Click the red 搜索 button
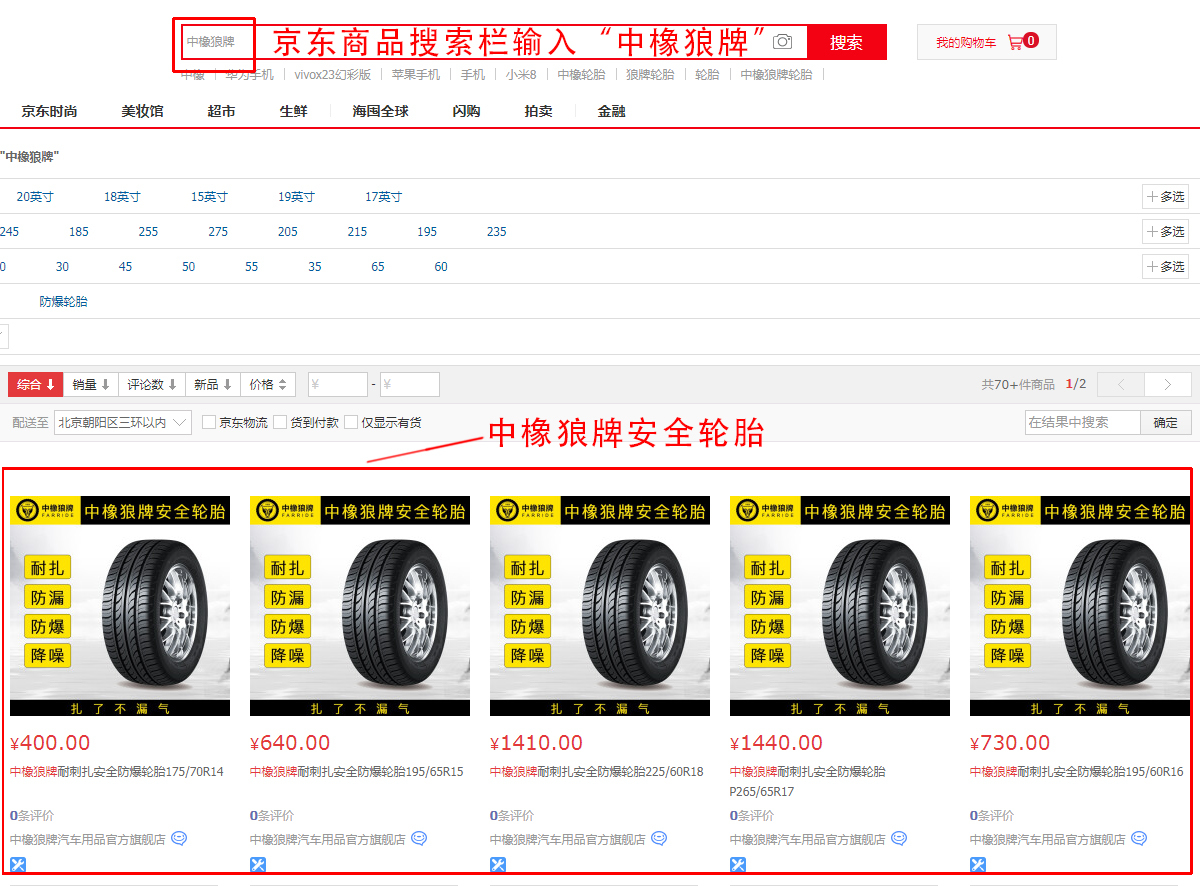The image size is (1200, 886). coord(847,42)
